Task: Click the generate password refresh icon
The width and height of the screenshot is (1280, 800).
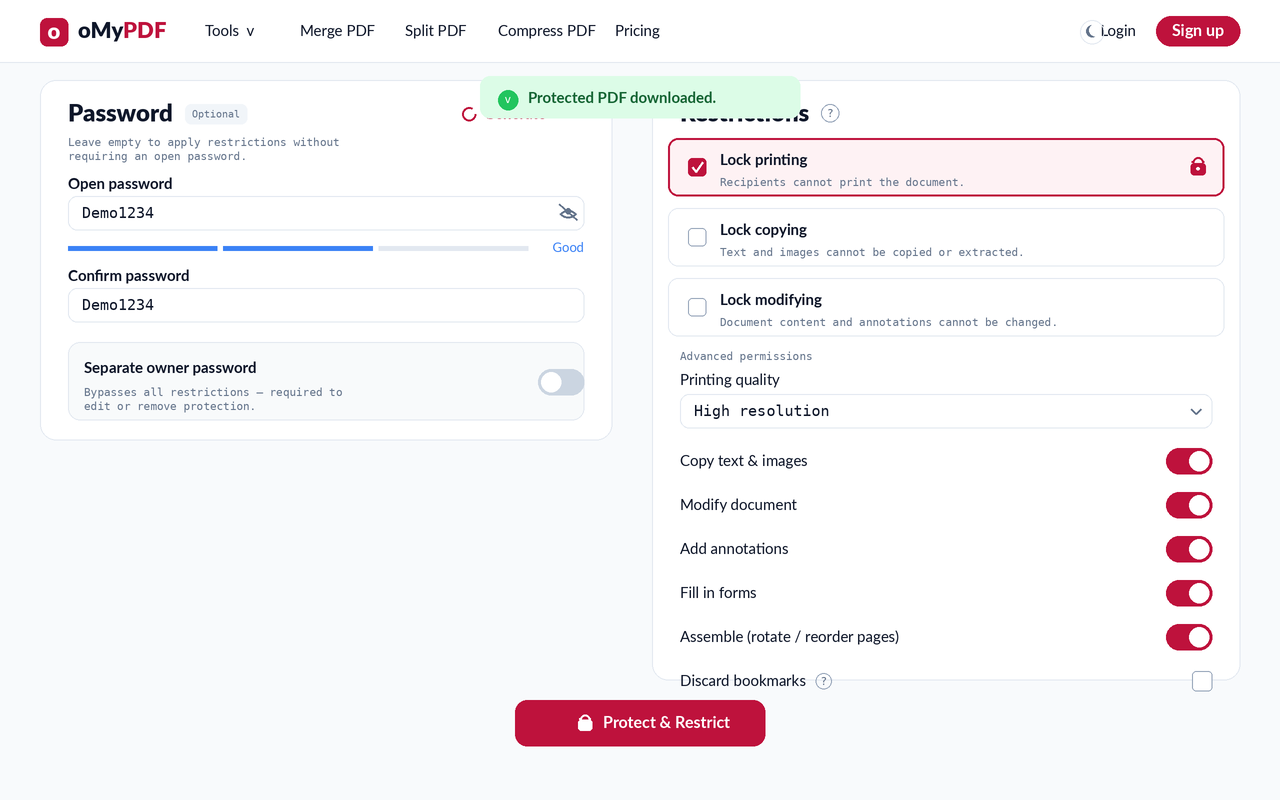Action: point(469,114)
